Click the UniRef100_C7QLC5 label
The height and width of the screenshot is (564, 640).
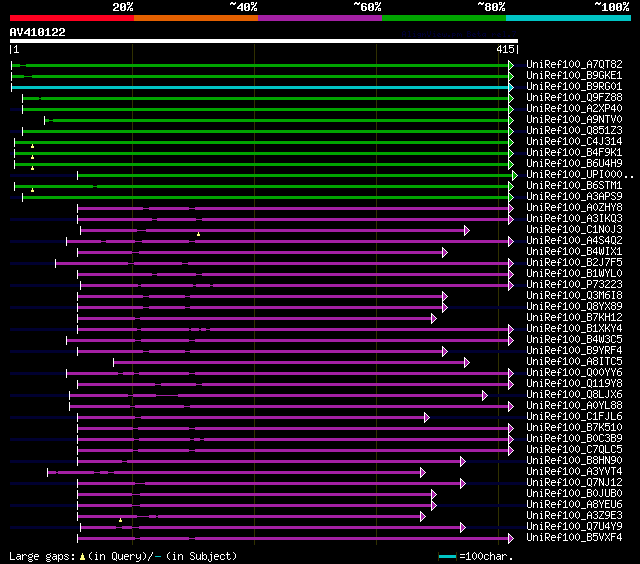pyautogui.click(x=574, y=450)
